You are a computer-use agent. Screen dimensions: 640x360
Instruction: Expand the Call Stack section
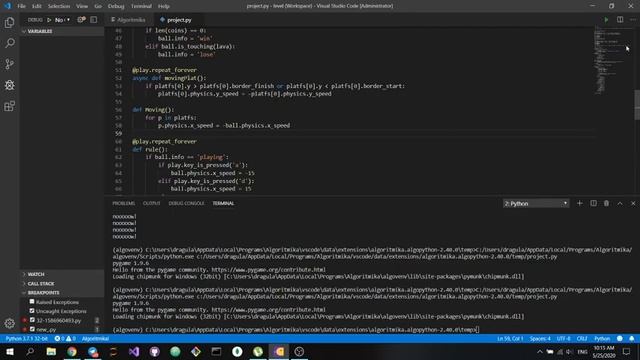point(62,283)
